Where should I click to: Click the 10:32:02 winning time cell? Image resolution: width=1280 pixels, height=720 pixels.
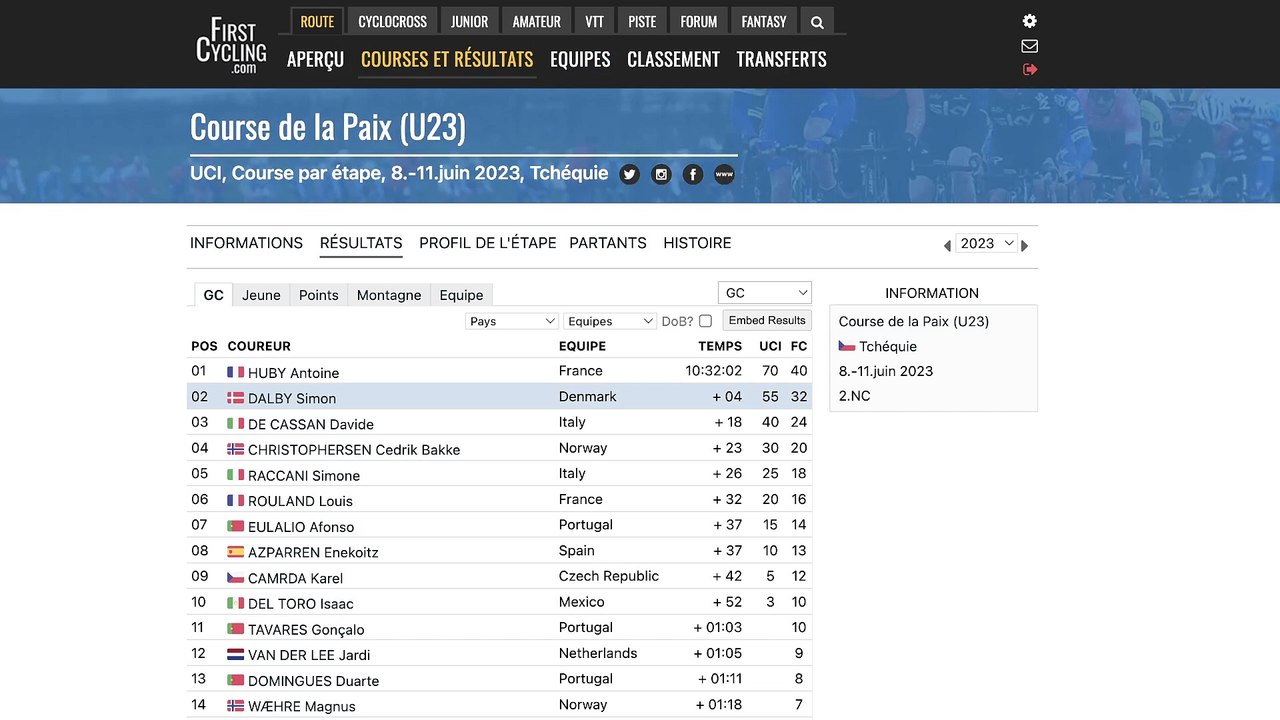[713, 371]
